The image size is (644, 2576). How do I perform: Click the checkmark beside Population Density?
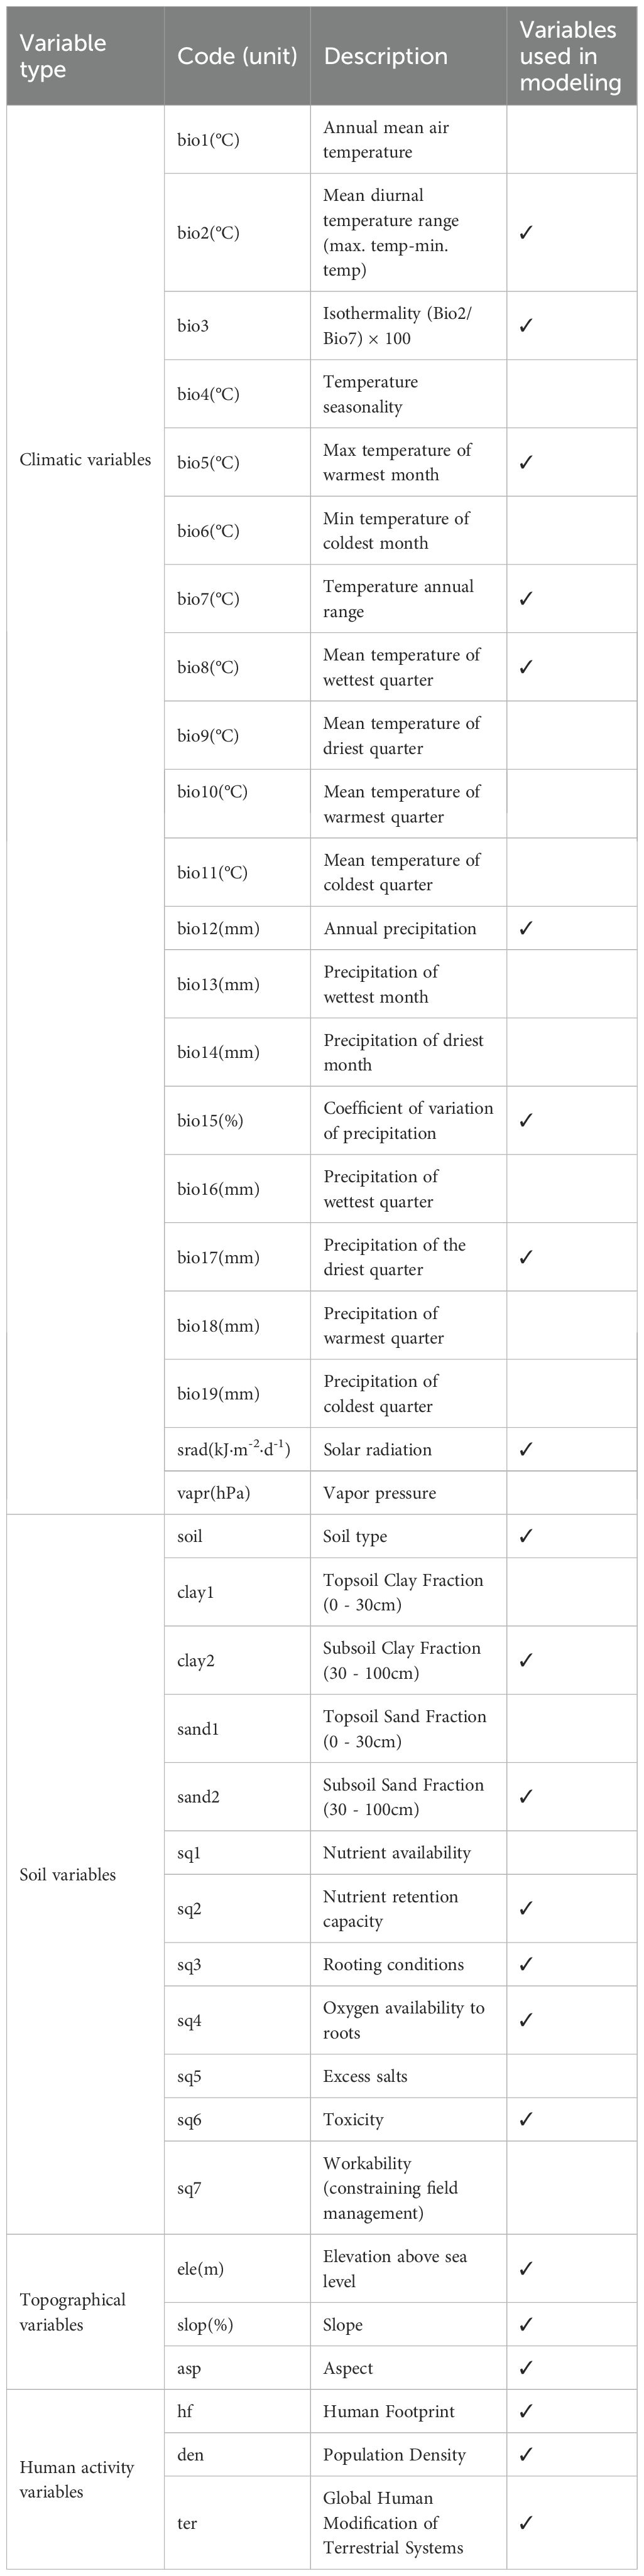pos(526,2454)
